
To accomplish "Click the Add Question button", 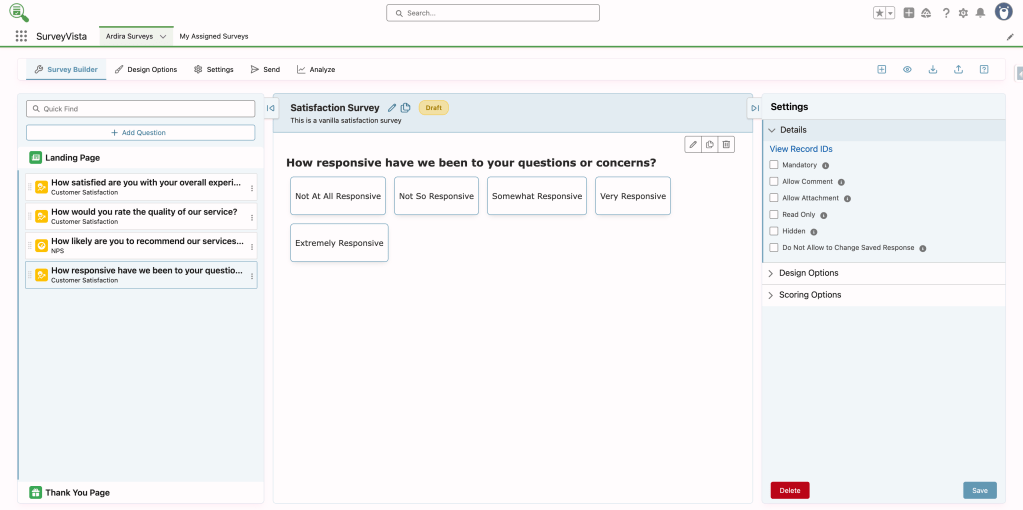I will [140, 132].
